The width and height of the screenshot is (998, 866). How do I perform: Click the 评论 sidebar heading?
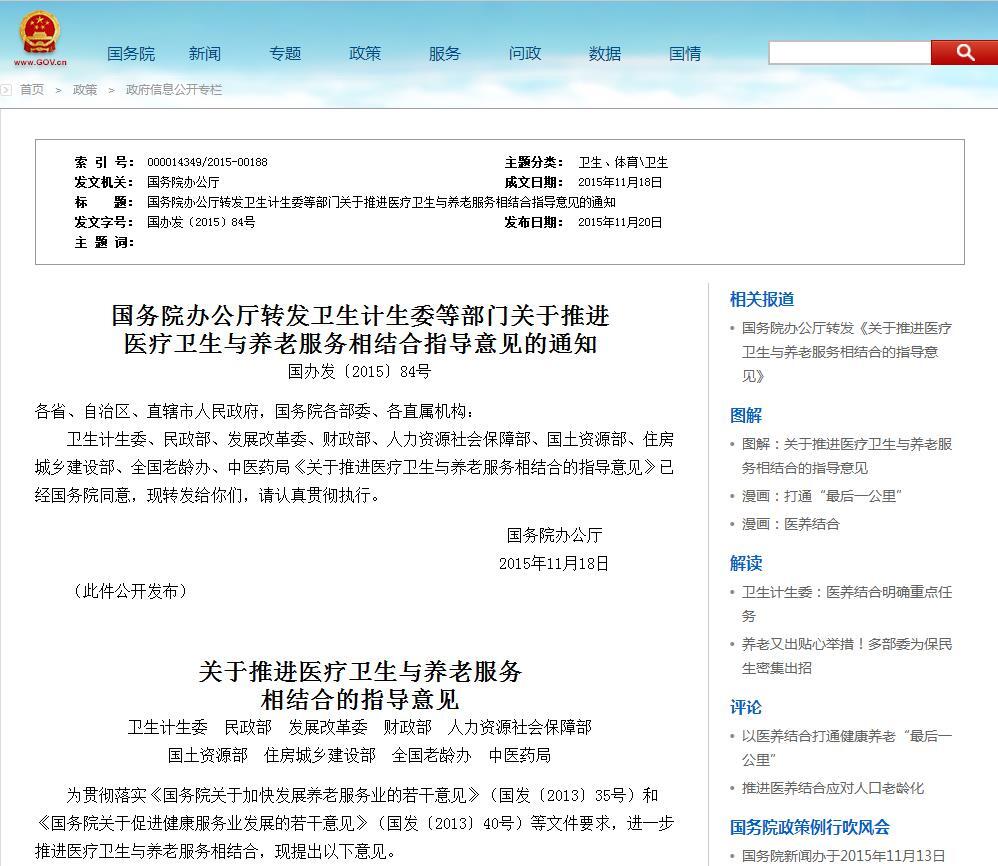click(x=746, y=707)
